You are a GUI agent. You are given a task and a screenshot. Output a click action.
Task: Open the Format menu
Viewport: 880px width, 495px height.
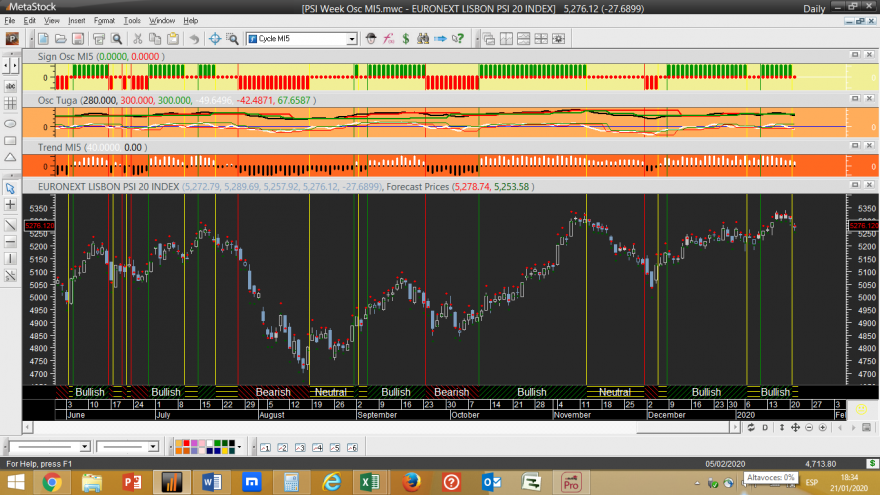click(104, 21)
